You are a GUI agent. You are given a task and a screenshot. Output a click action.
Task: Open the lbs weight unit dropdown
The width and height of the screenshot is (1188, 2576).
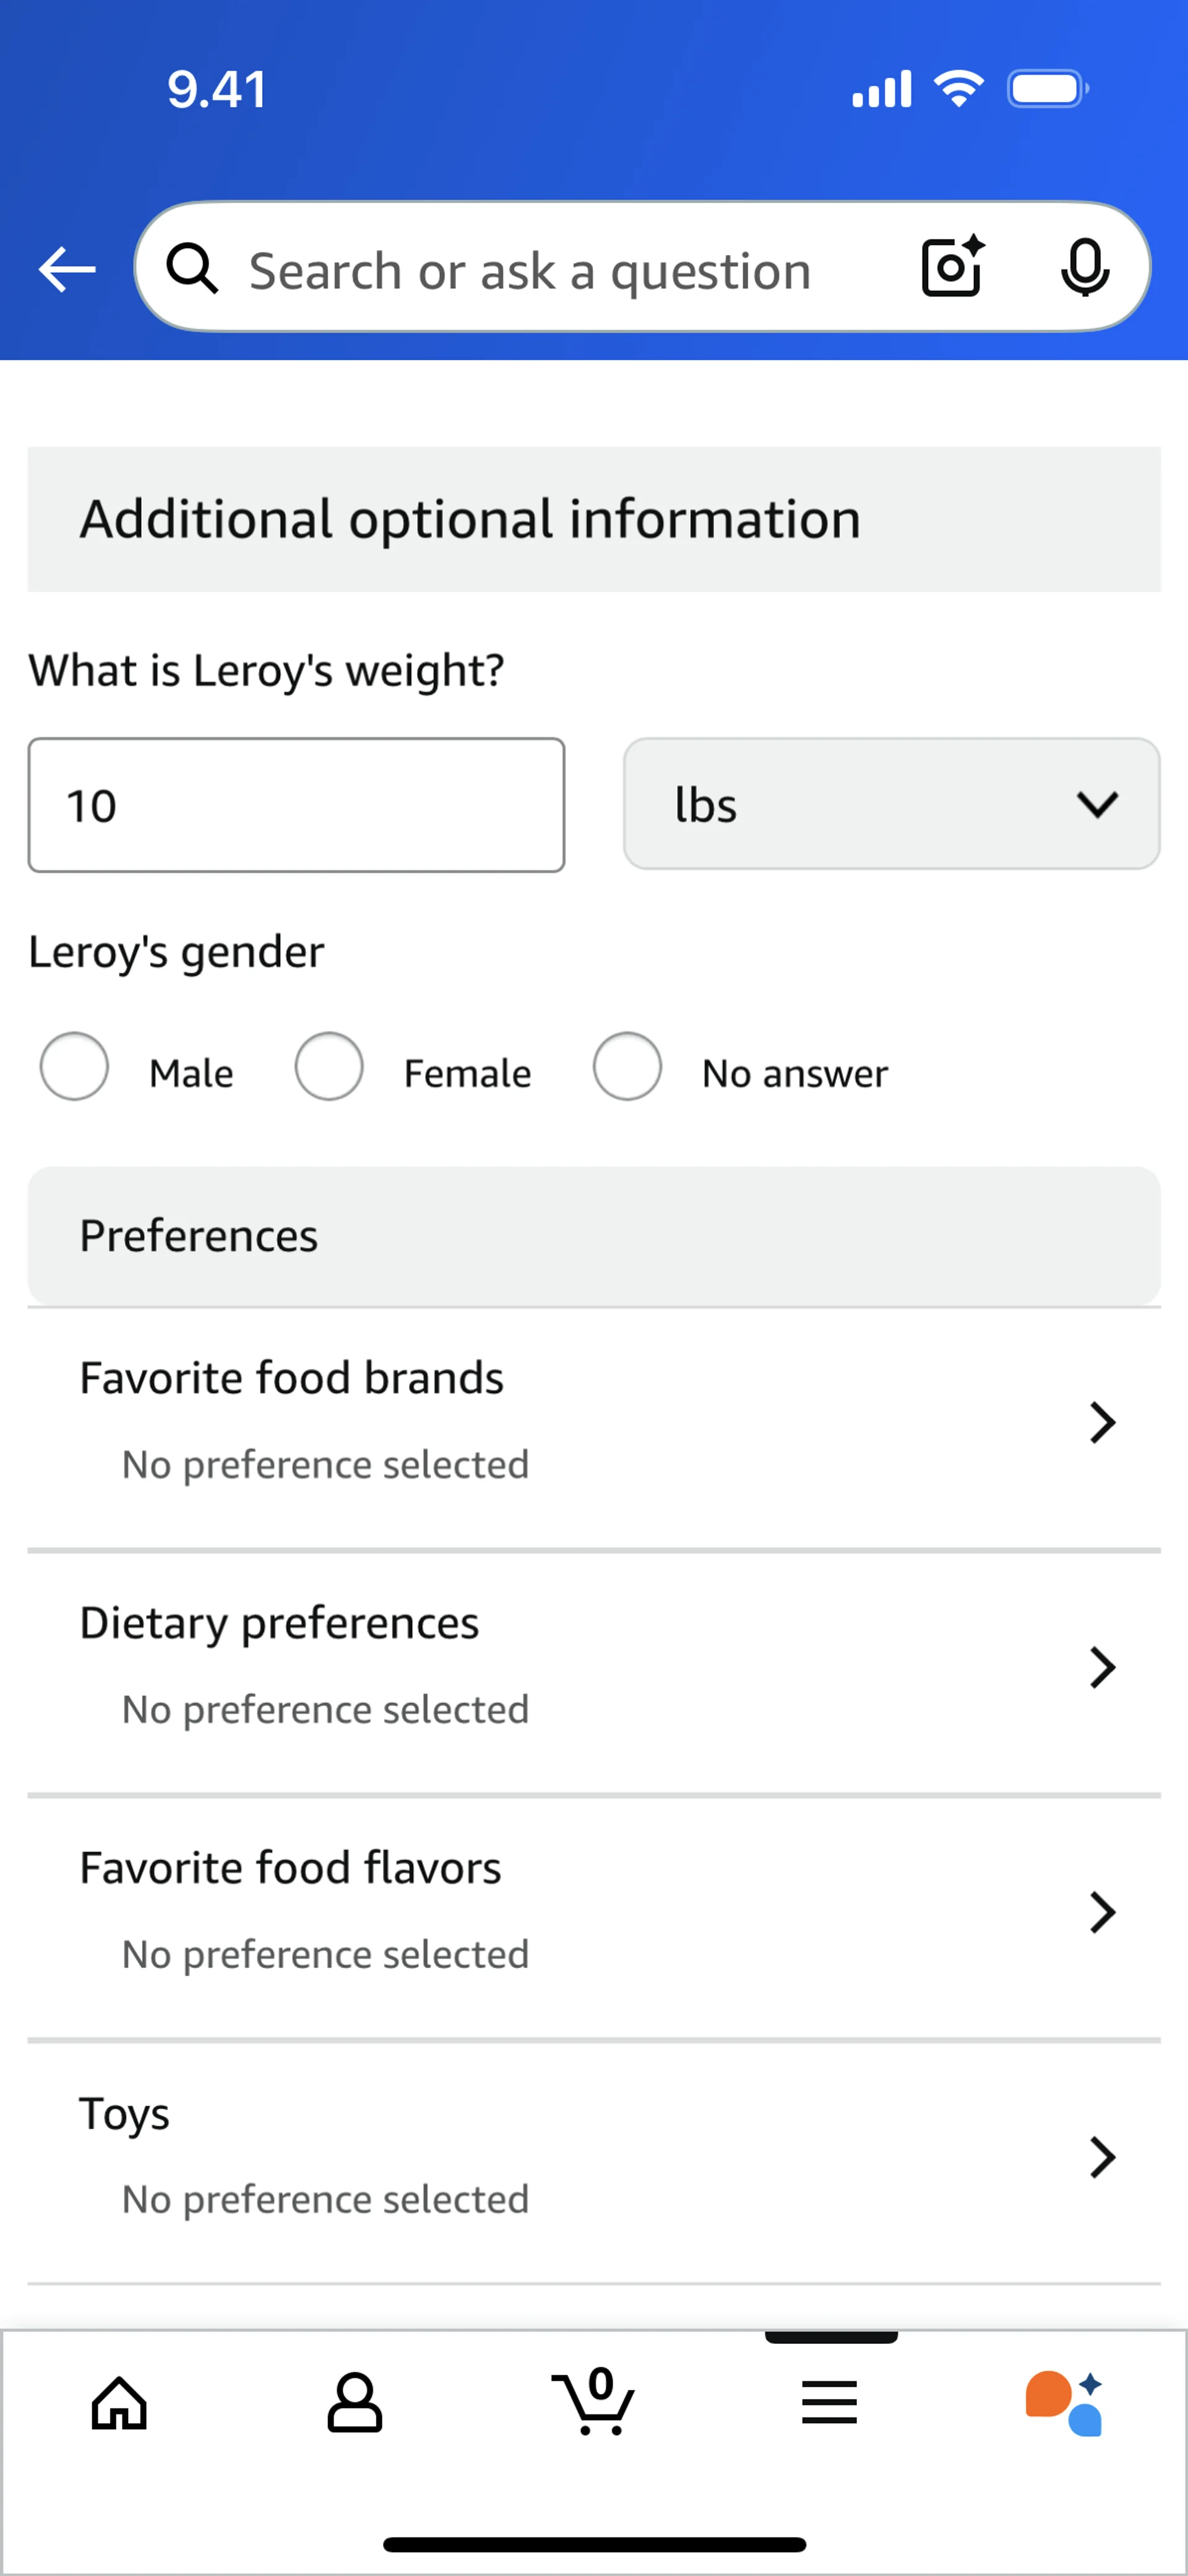[891, 804]
